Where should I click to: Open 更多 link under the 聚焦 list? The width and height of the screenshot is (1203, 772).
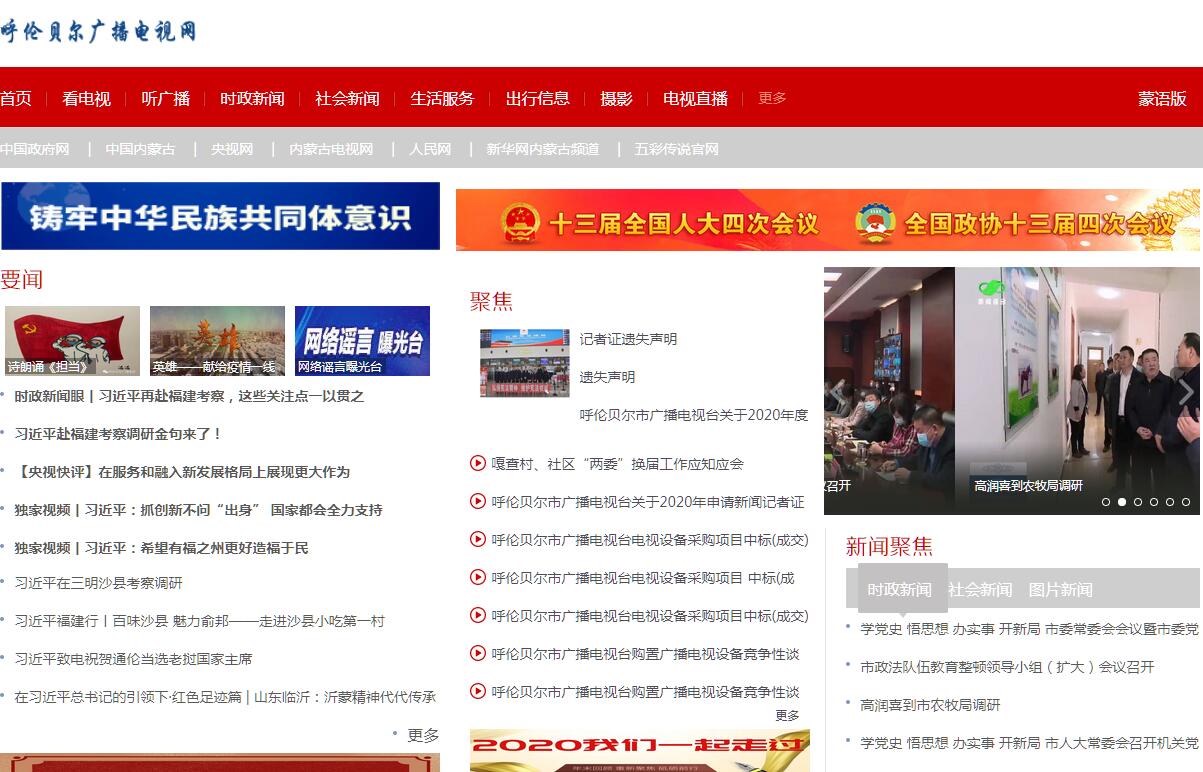(787, 715)
